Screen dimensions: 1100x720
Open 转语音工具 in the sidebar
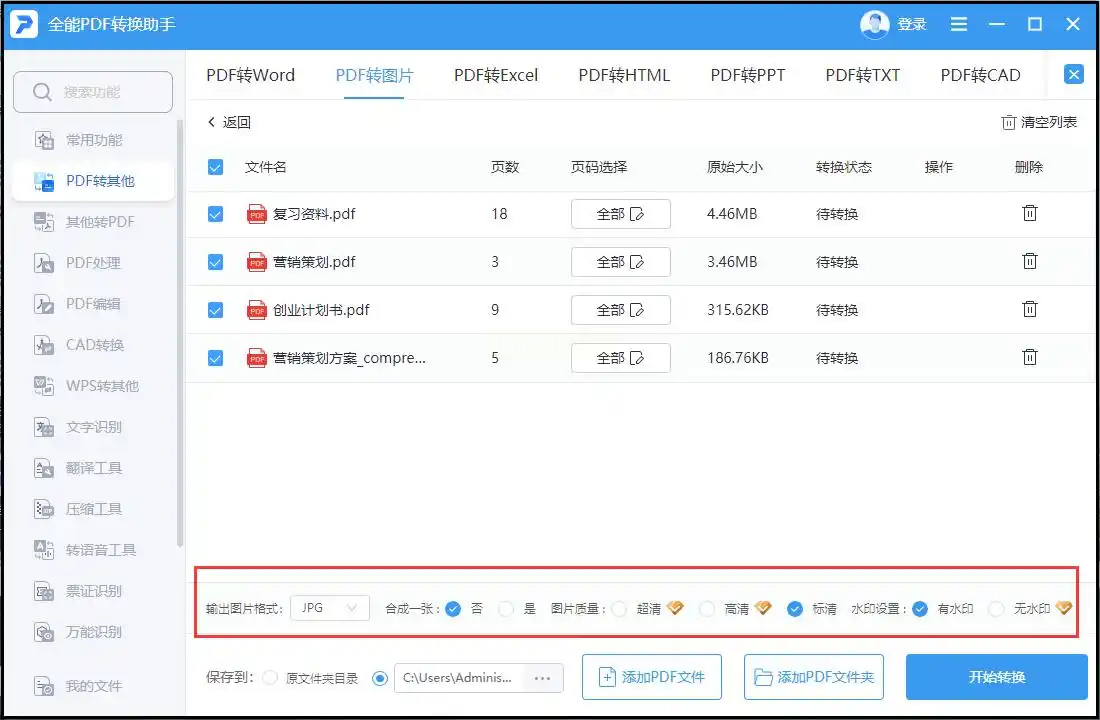point(93,550)
